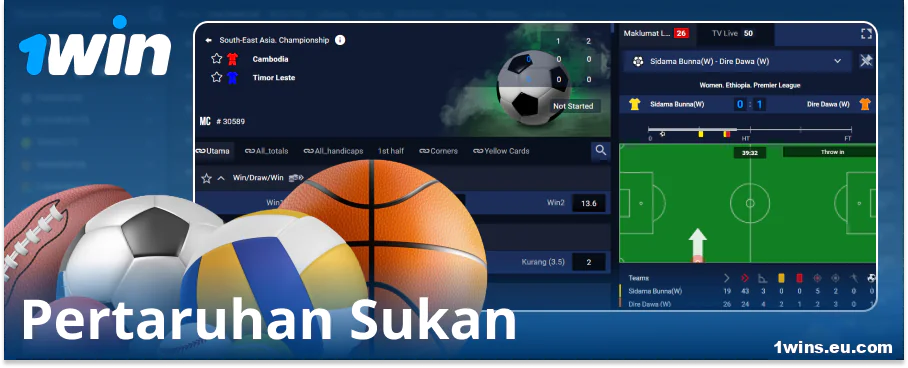Image resolution: width=908 pixels, height=368 pixels.
Task: Favorite Timor Leste with its star icon
Action: (x=217, y=77)
